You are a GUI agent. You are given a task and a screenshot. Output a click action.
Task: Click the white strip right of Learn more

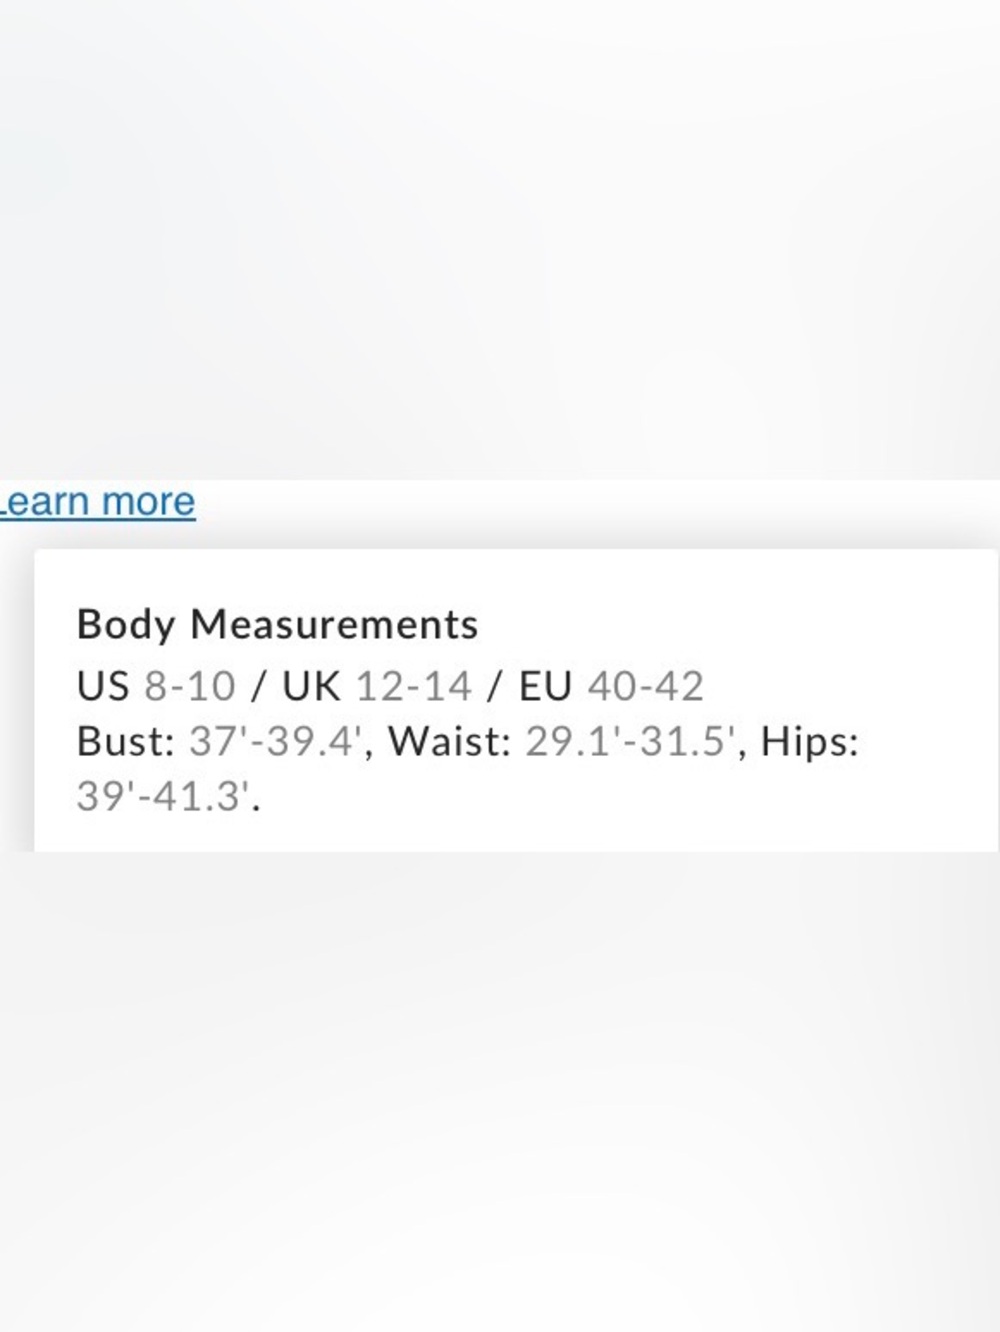pos(600,510)
